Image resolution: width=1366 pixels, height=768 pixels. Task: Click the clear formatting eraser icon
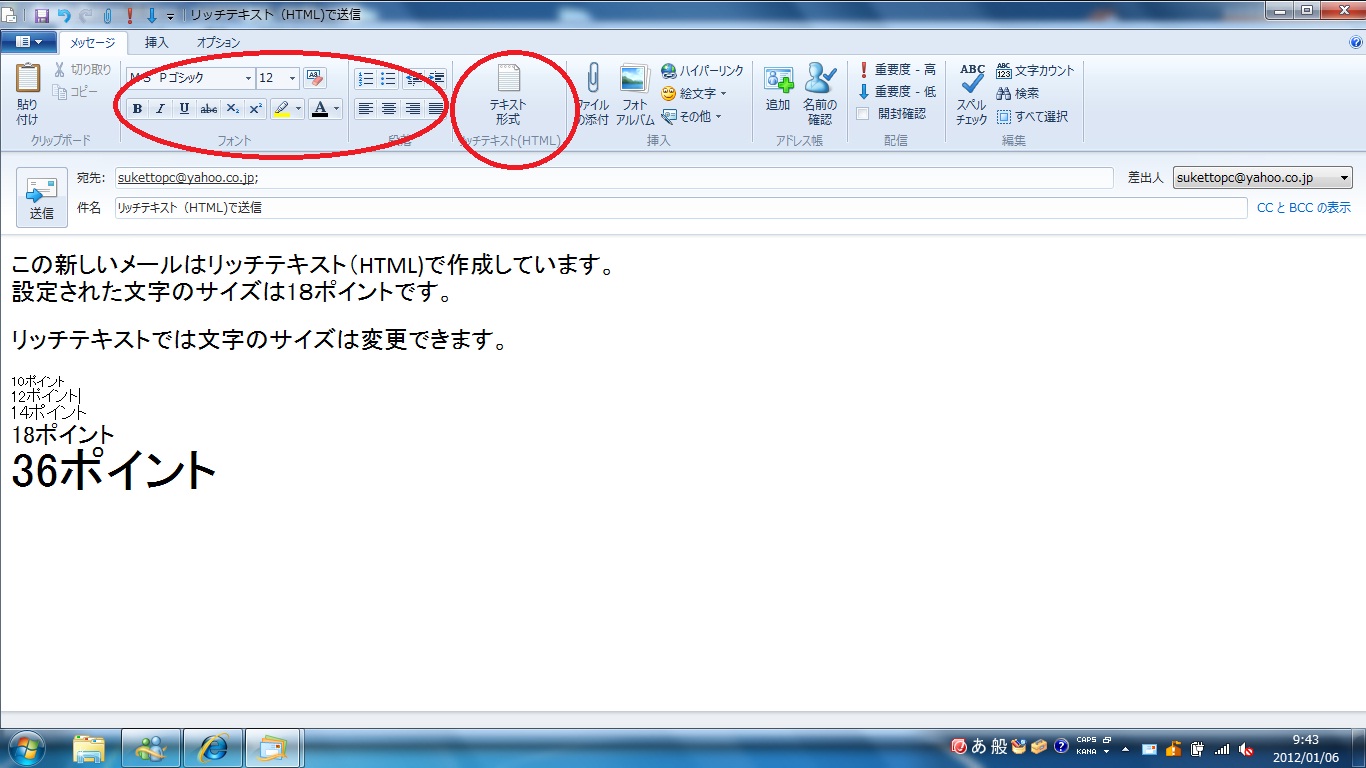pyautogui.click(x=315, y=78)
